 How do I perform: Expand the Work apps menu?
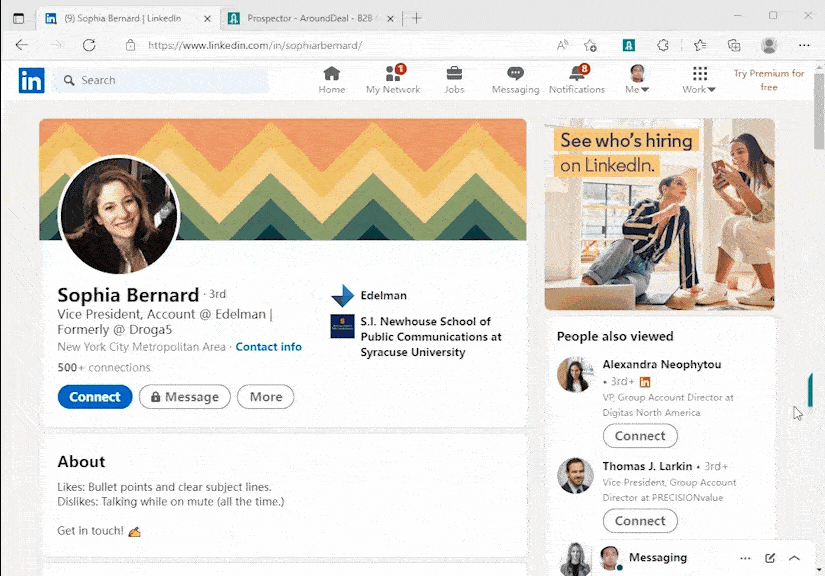tap(699, 80)
